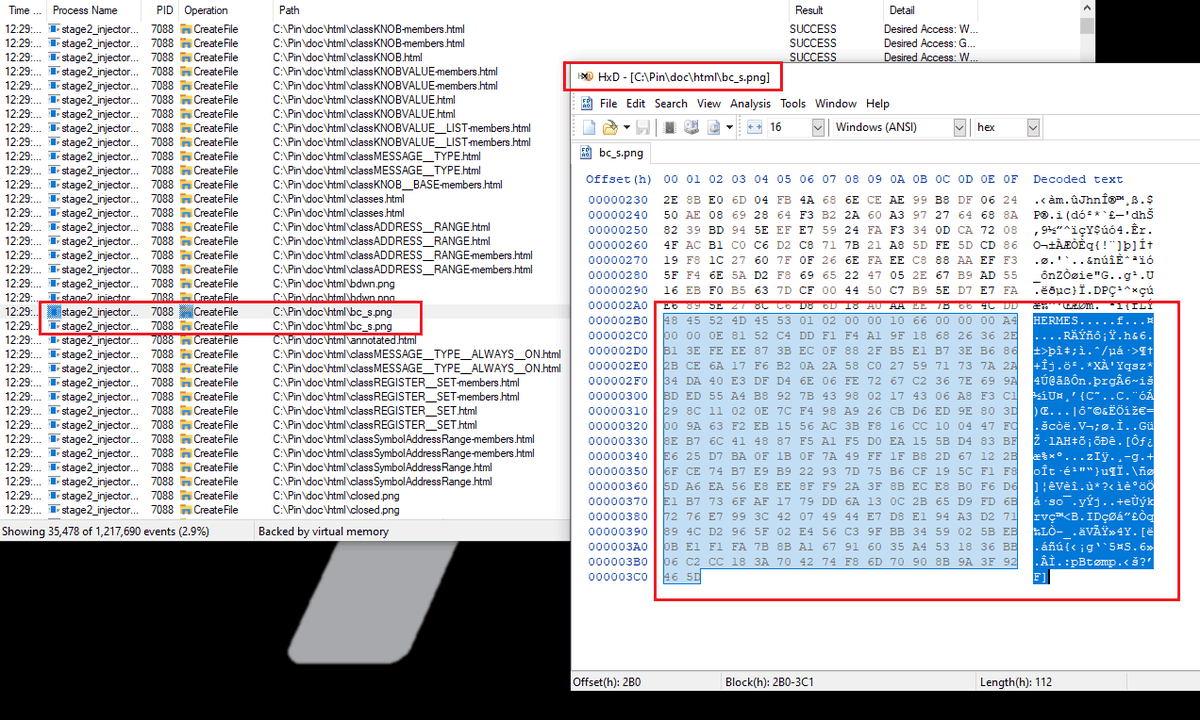Click the Decoded text column header

pos(1078,179)
